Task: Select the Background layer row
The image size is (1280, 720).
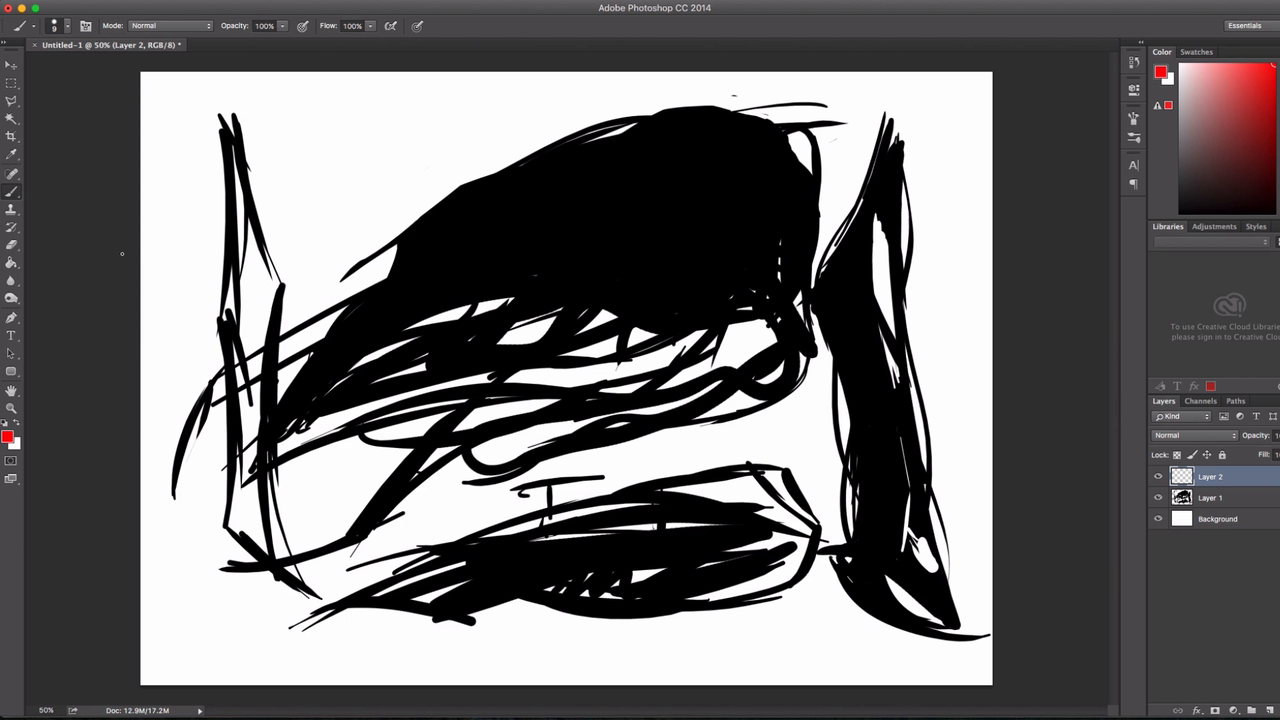Action: (x=1214, y=519)
